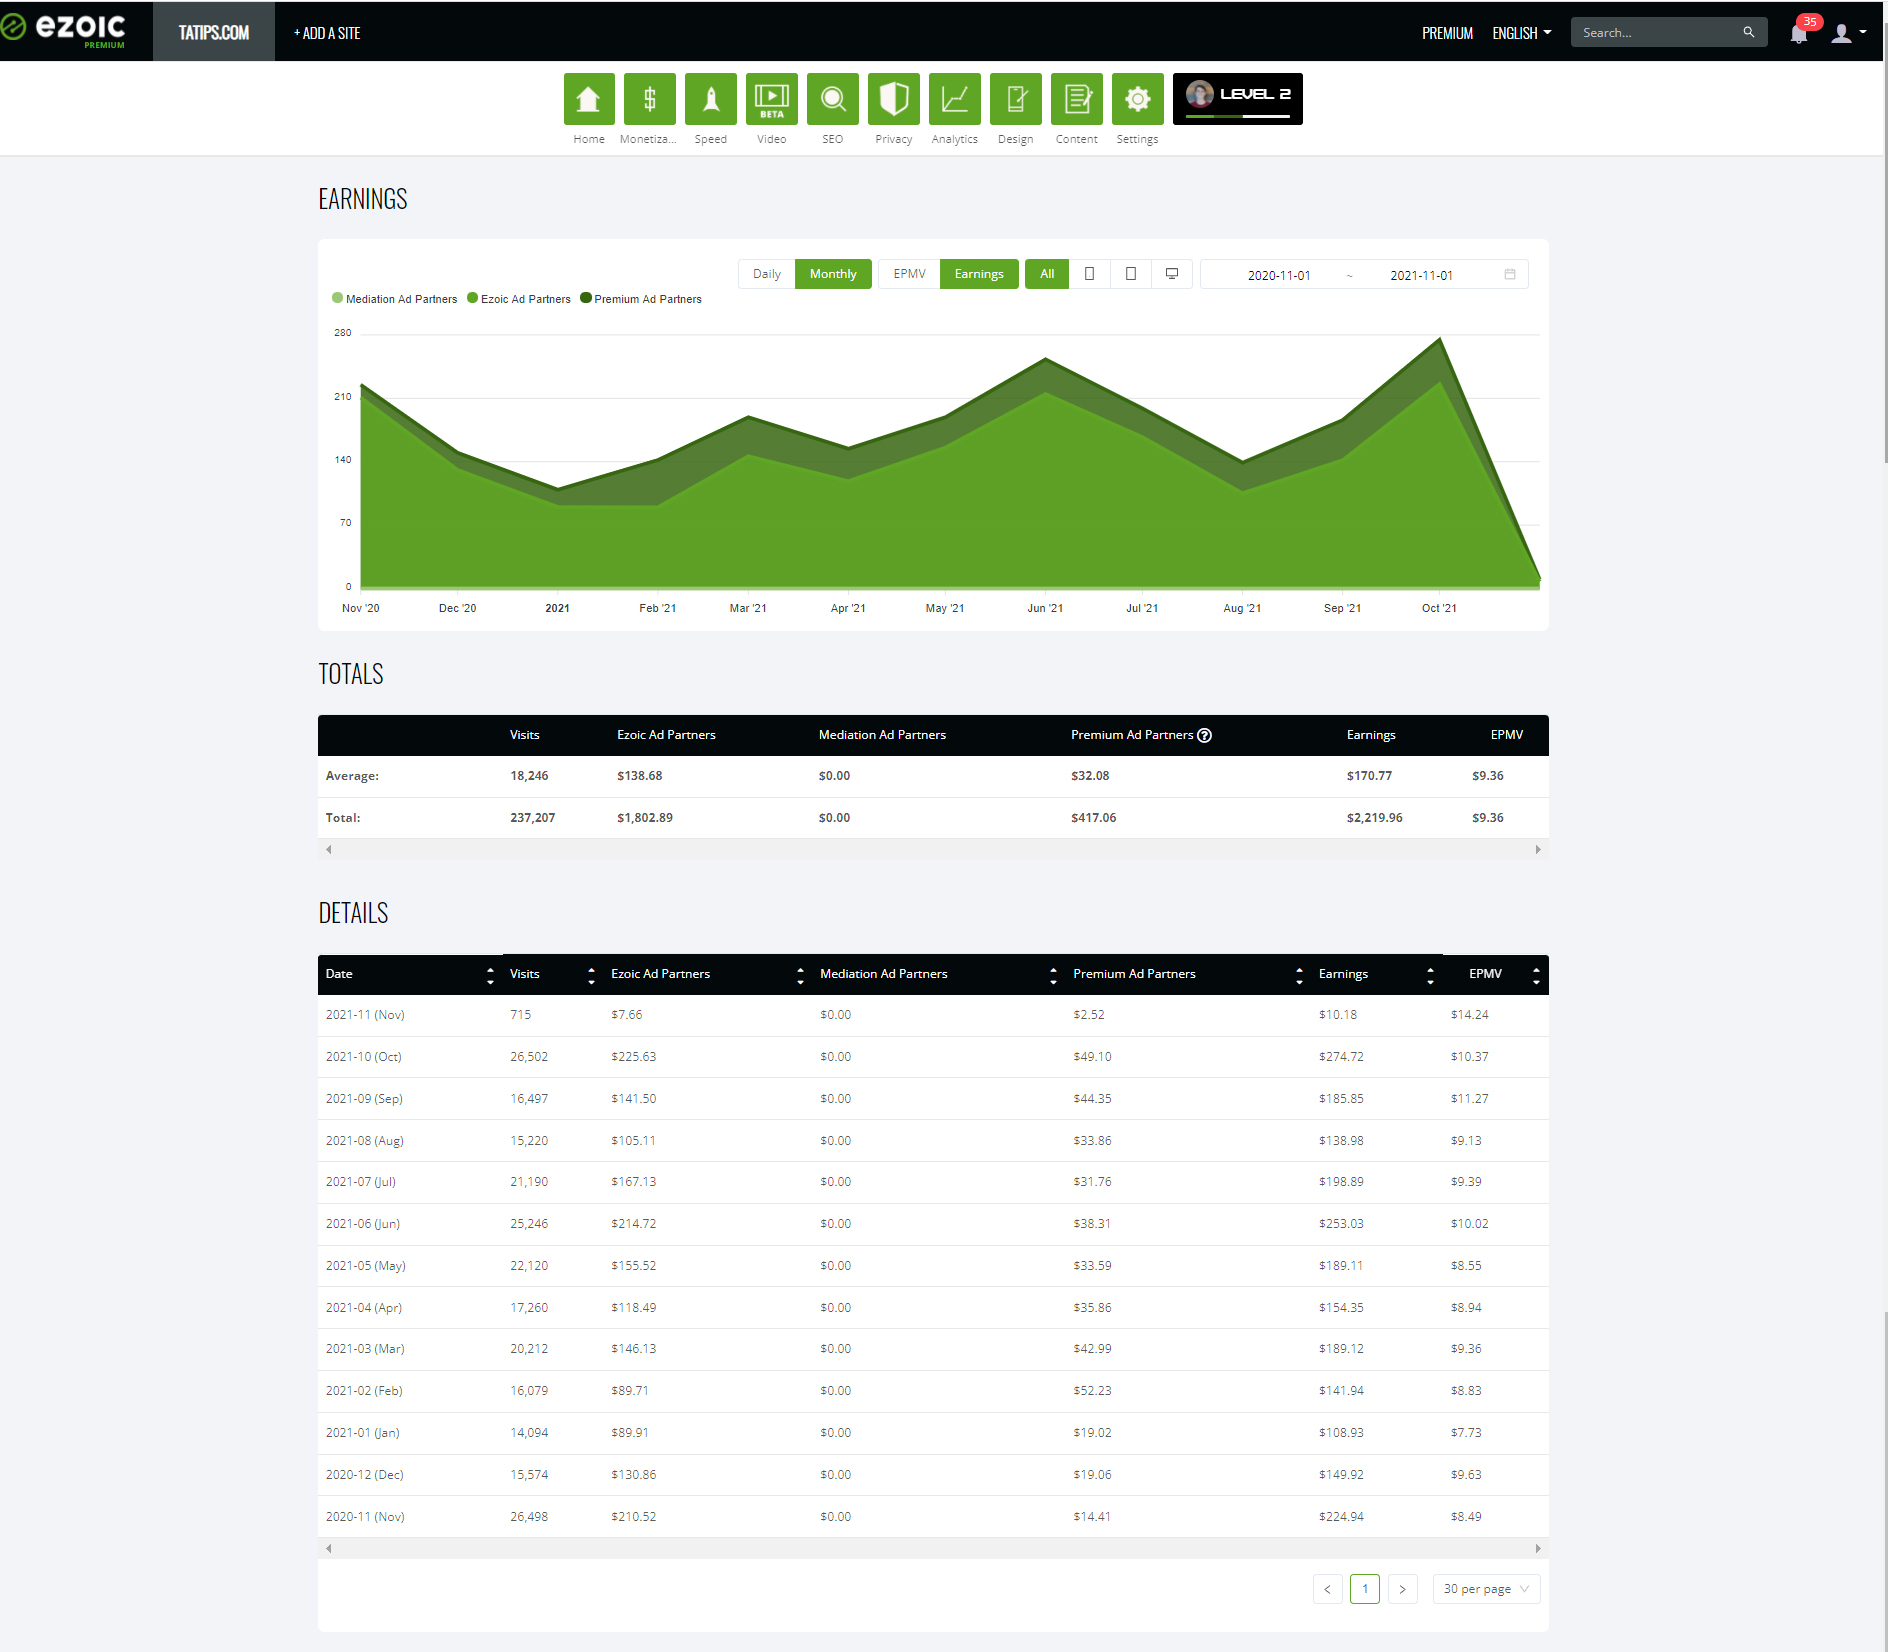This screenshot has height=1652, width=1888.
Task: Go to next page of details
Action: pyautogui.click(x=1403, y=1589)
